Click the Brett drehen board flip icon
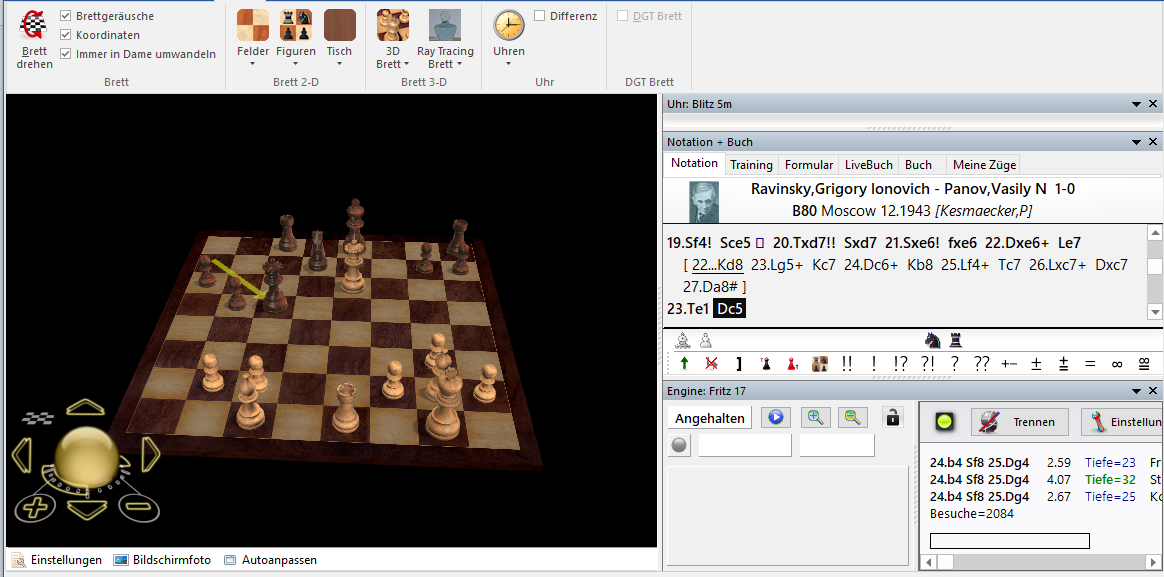The image size is (1164, 577). click(x=34, y=26)
